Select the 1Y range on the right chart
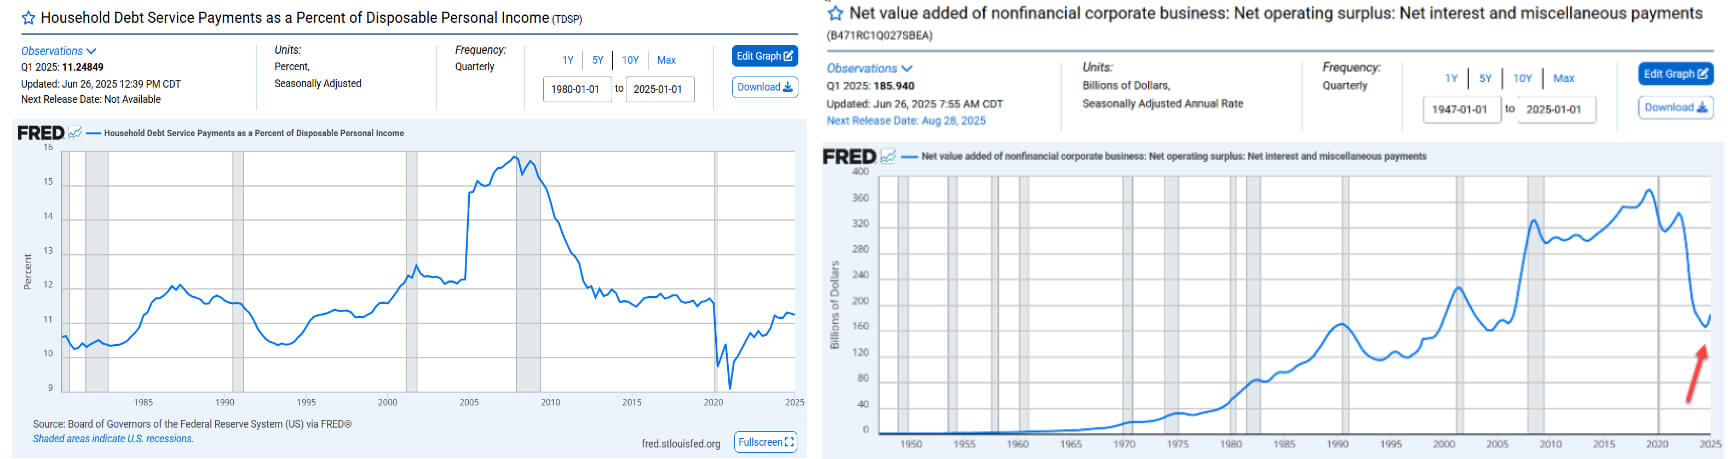The width and height of the screenshot is (1728, 459). [1451, 78]
